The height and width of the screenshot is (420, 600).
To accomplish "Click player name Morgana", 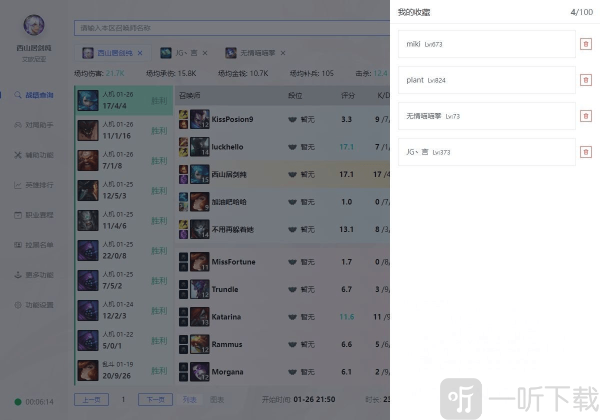I will coord(227,372).
